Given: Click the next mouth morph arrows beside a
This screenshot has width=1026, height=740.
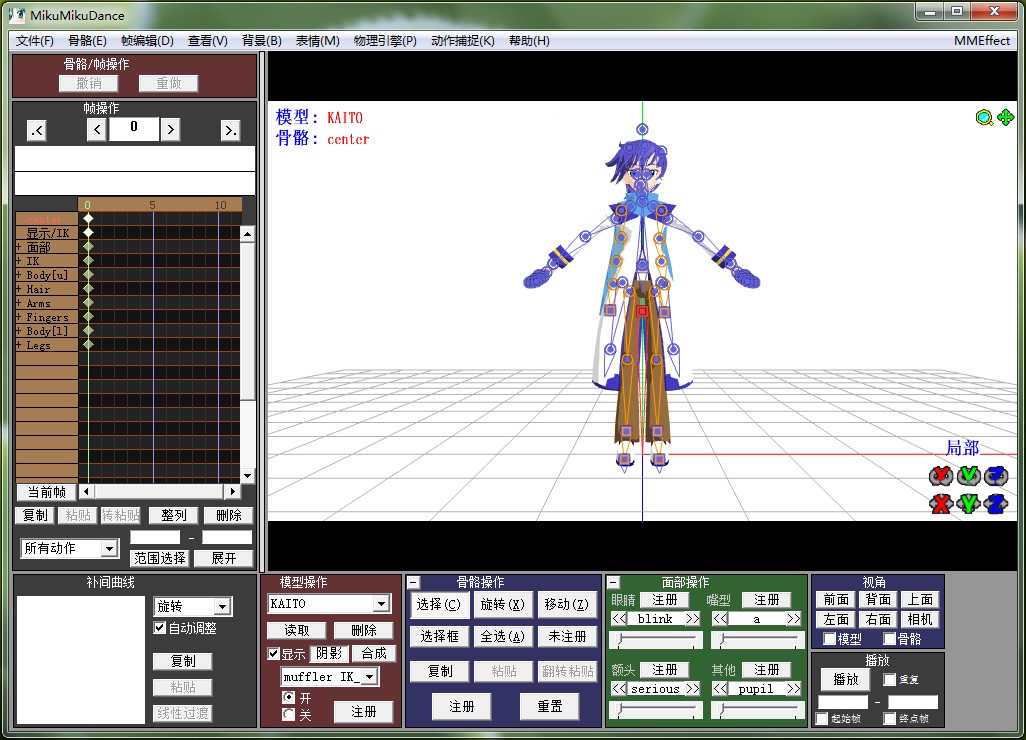Looking at the screenshot, I should [794, 618].
